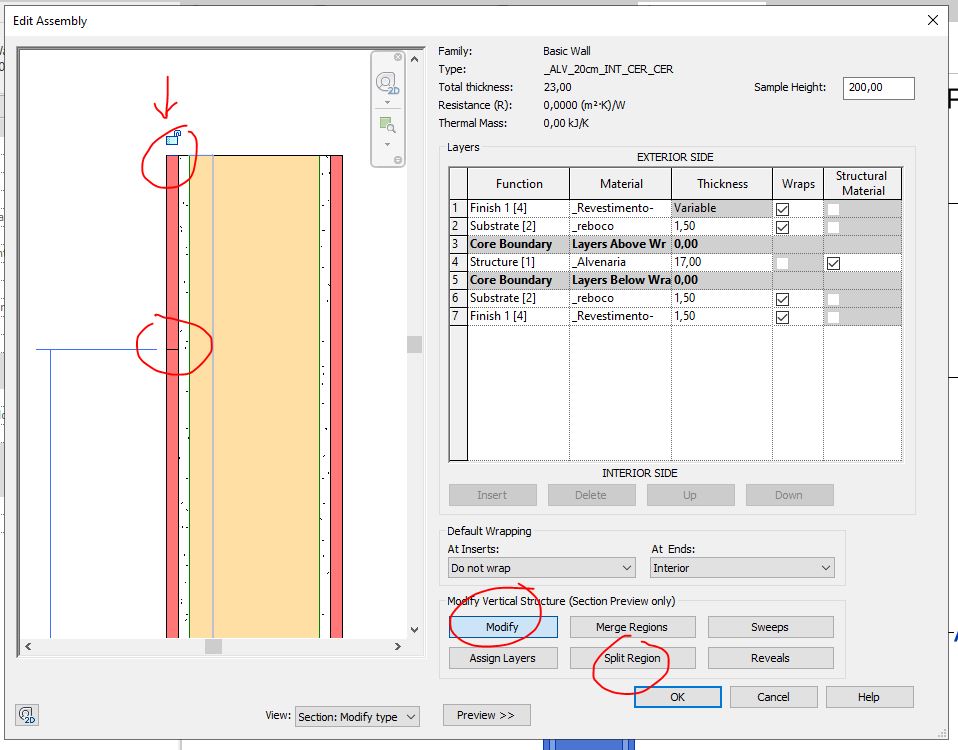The height and width of the screenshot is (750, 958).
Task: Click the Preview >> button
Action: (x=486, y=715)
